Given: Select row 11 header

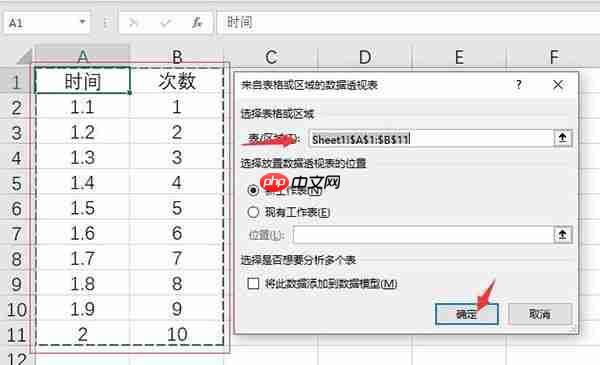Looking at the screenshot, I should pyautogui.click(x=16, y=335).
